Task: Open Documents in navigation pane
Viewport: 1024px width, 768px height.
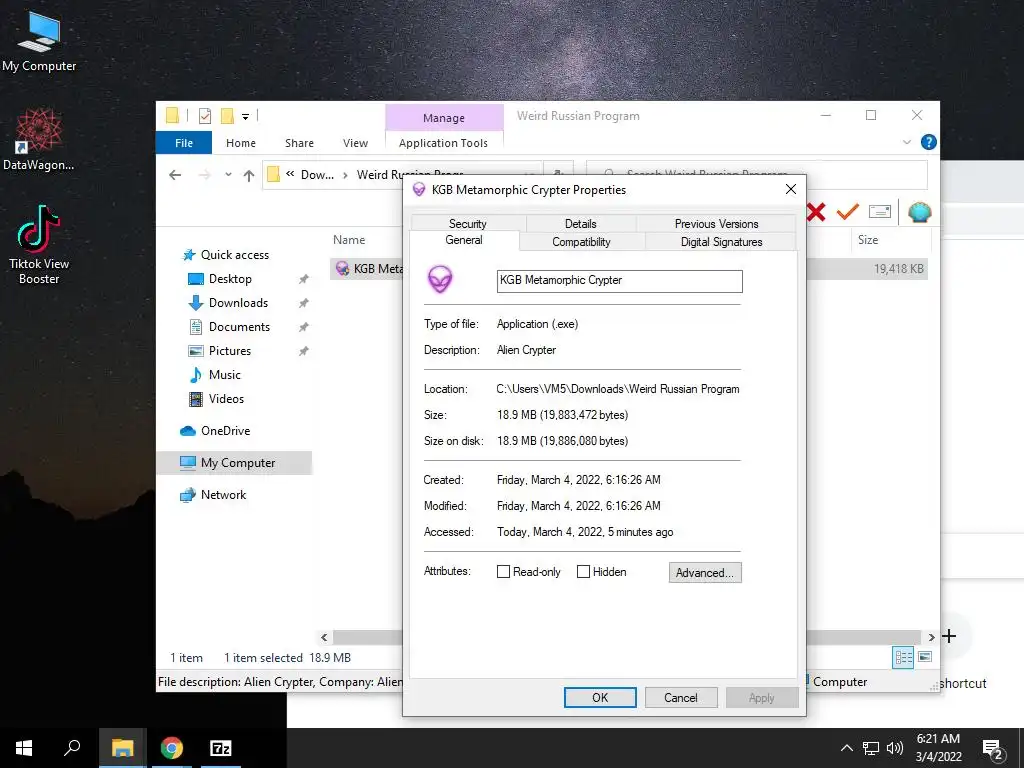Action: point(239,327)
